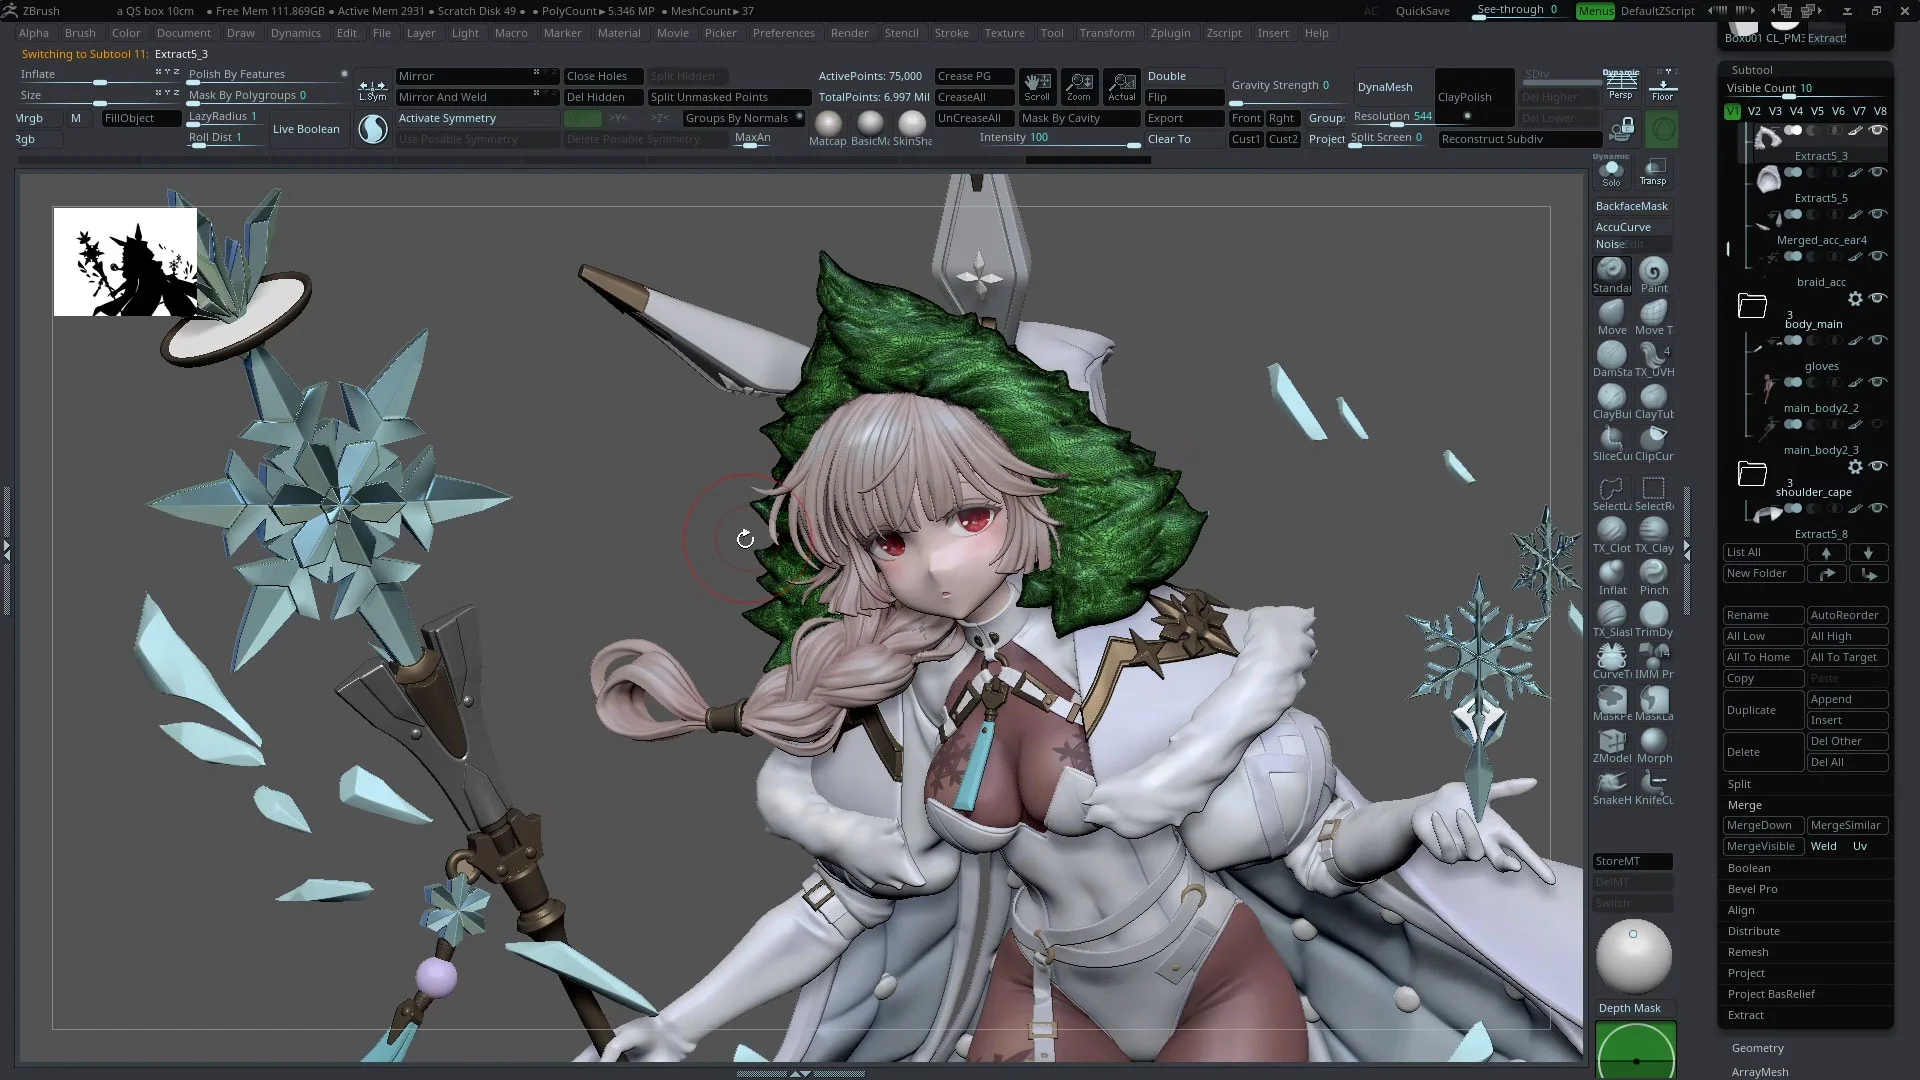Viewport: 1920px width, 1080px height.
Task: Click the Zoom canvas icon
Action: [1079, 86]
